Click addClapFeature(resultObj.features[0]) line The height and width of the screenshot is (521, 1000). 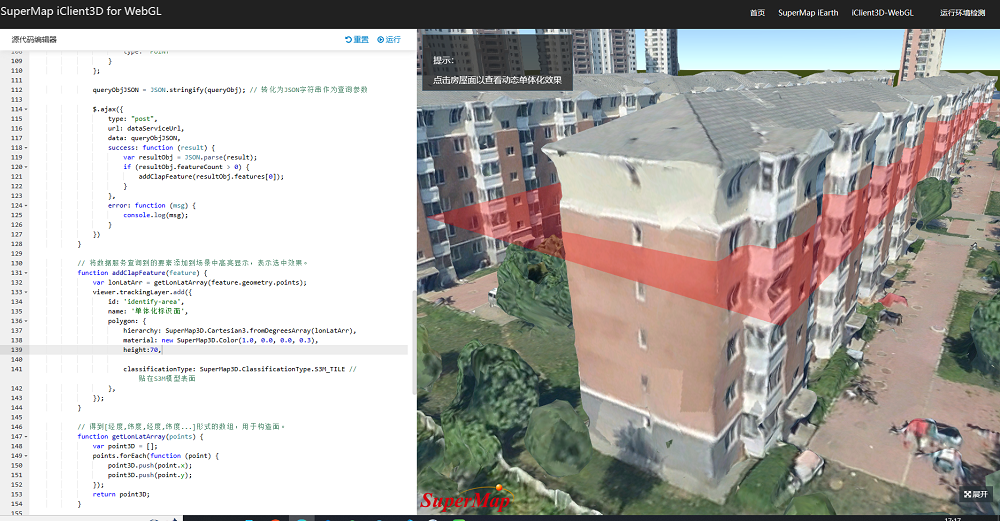[211, 177]
